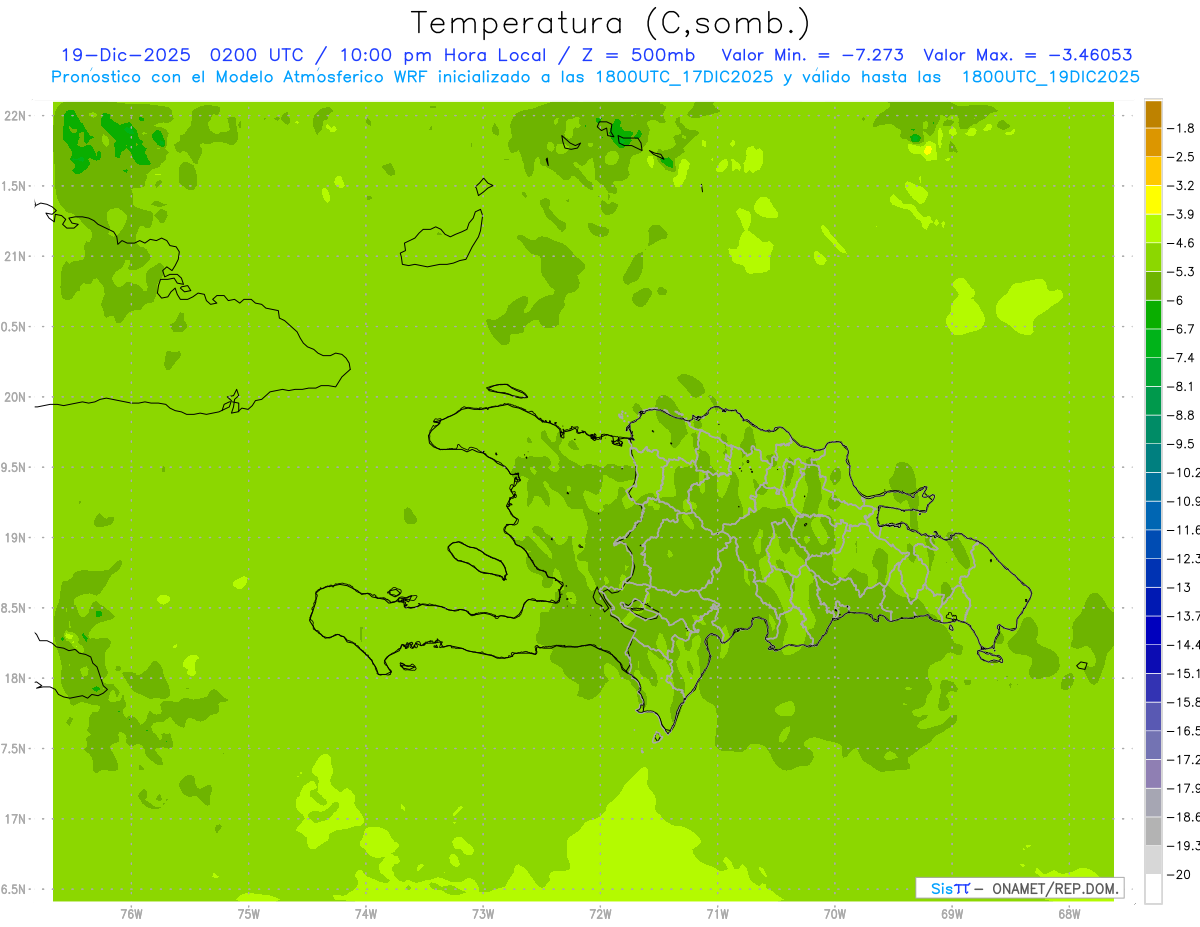Click gray color bar segment between -18.6 and -19.3
This screenshot has width=1200, height=927.
1153,831
